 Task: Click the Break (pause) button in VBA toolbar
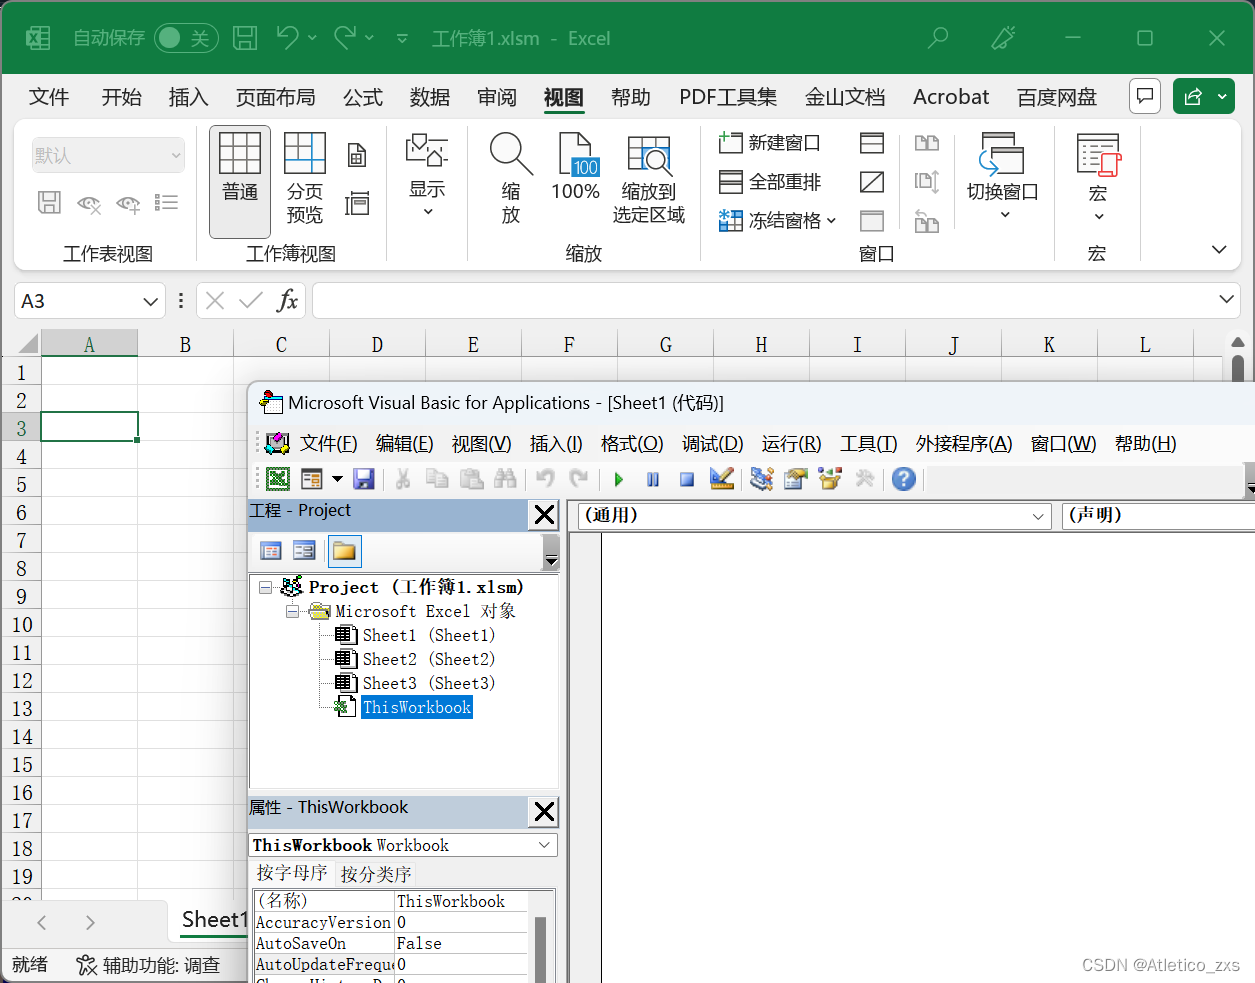653,479
